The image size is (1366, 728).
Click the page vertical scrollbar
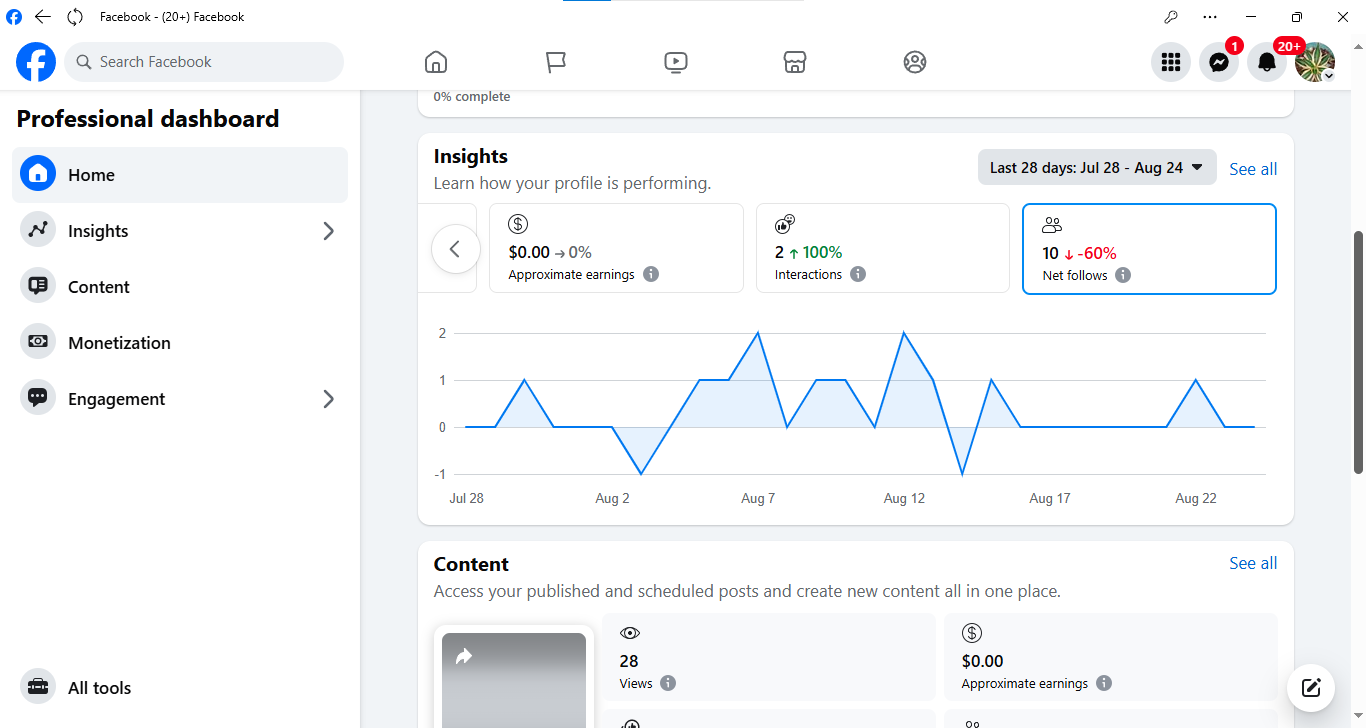coord(1358,352)
